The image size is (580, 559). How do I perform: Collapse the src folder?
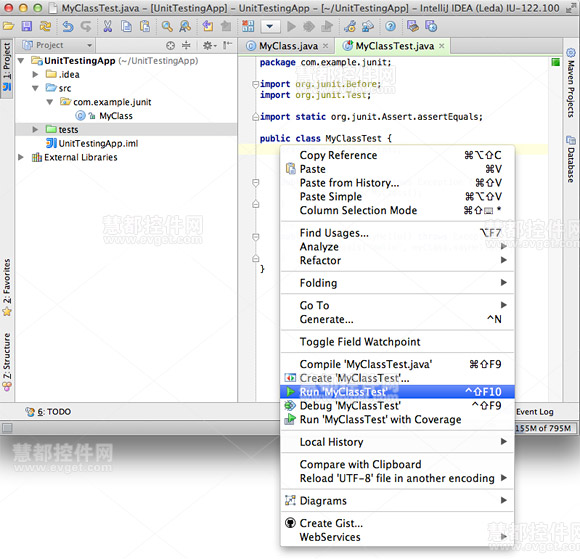[x=36, y=88]
